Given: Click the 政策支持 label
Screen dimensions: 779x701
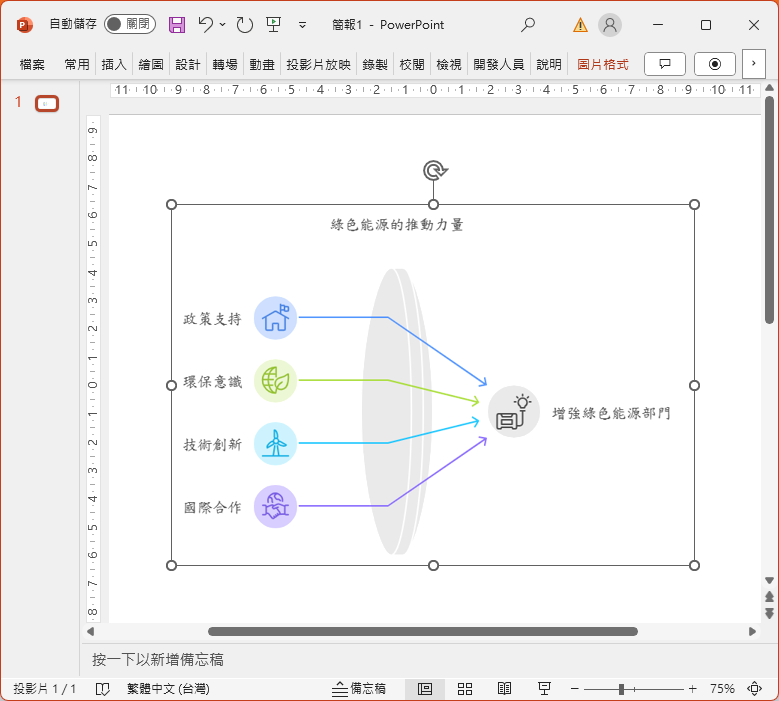Looking at the screenshot, I should [x=212, y=319].
